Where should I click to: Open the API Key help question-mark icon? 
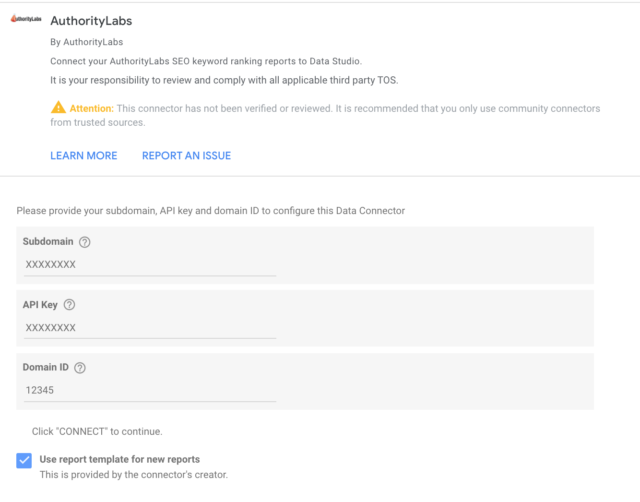click(x=69, y=305)
